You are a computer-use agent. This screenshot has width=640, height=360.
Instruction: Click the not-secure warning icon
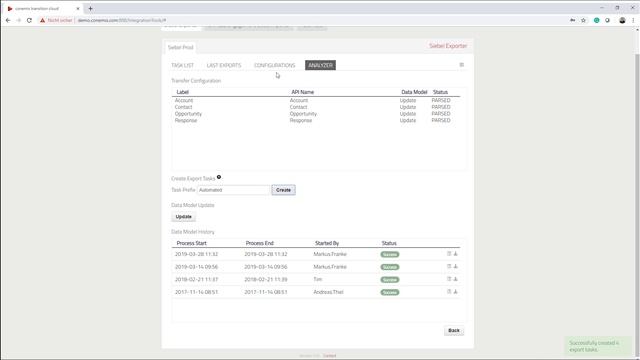(x=42, y=20)
